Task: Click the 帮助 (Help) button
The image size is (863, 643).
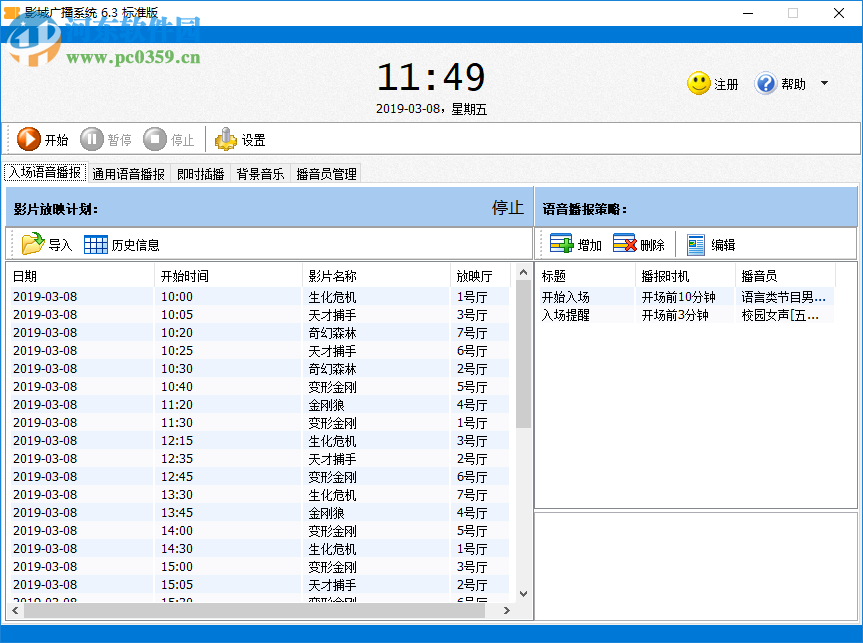Action: [779, 83]
